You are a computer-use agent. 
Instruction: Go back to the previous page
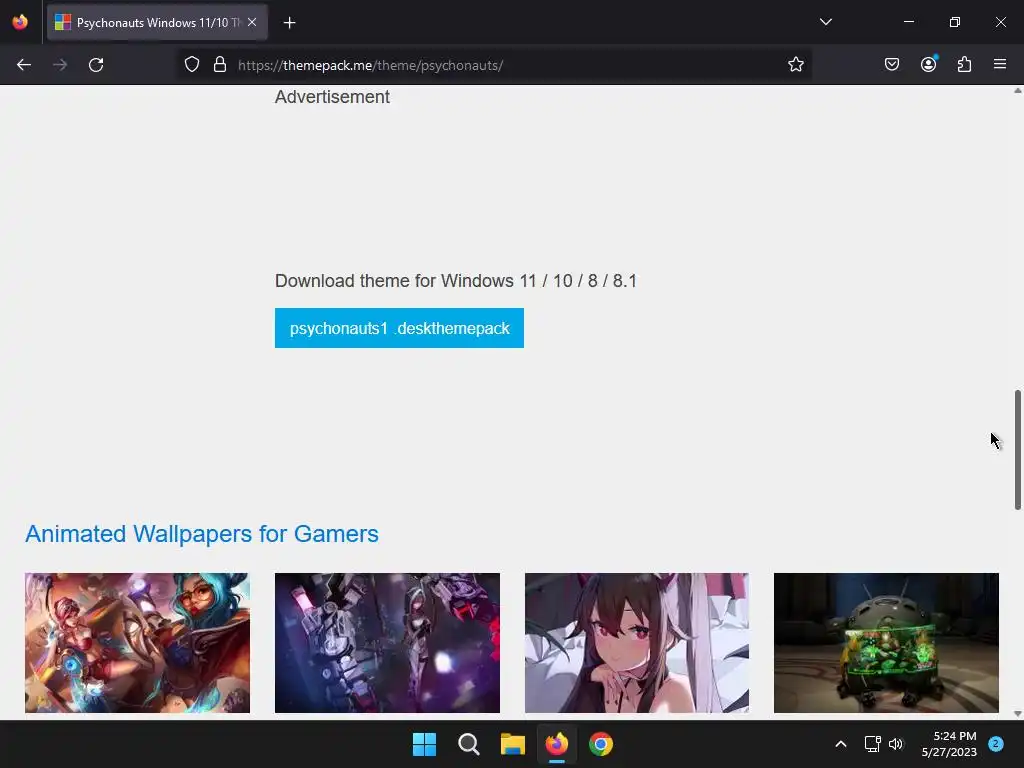pyautogui.click(x=24, y=65)
